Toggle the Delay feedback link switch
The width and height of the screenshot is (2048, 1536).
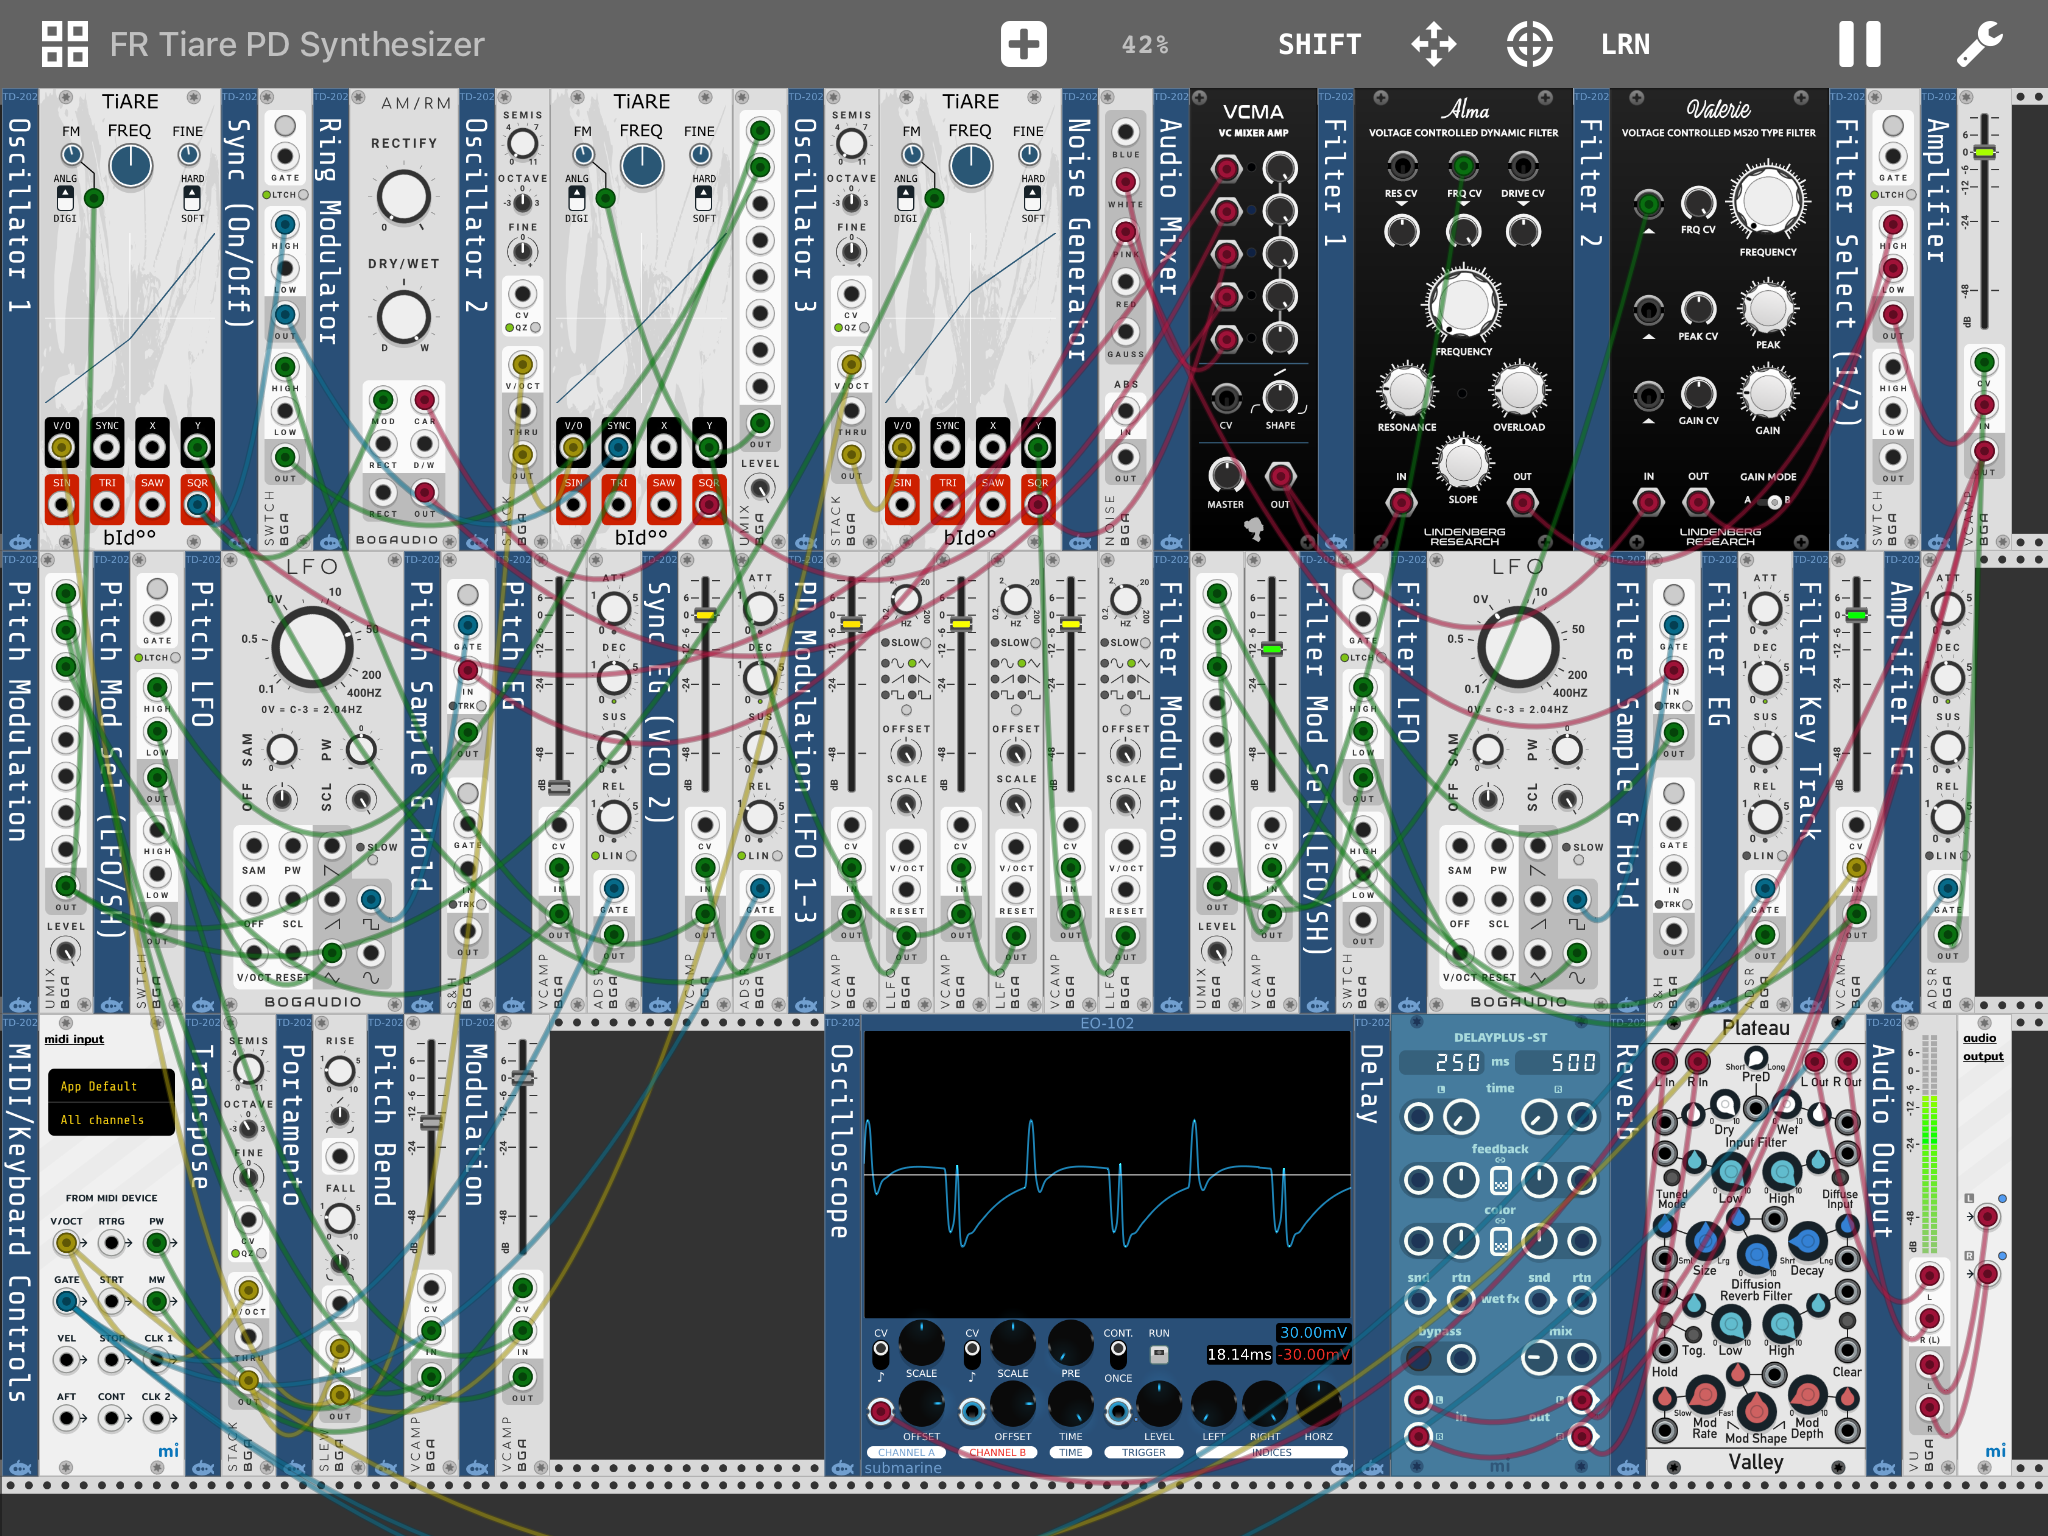point(1500,1182)
